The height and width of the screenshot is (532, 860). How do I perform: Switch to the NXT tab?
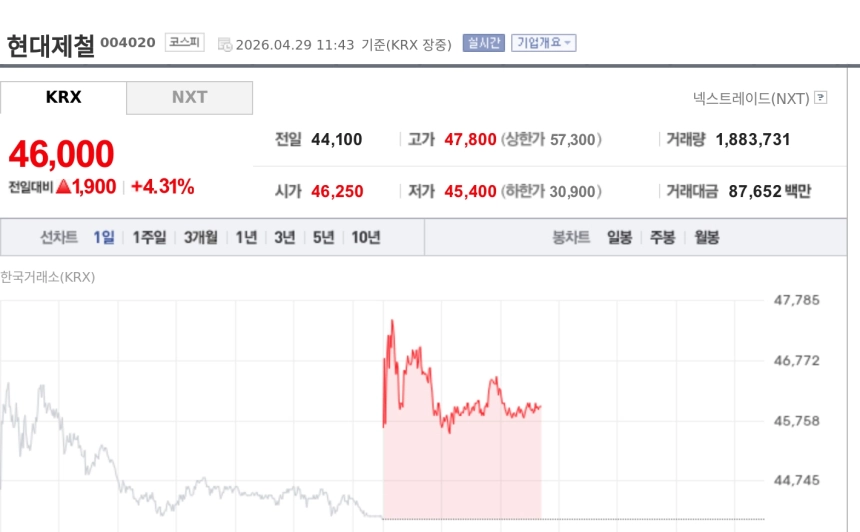[189, 97]
